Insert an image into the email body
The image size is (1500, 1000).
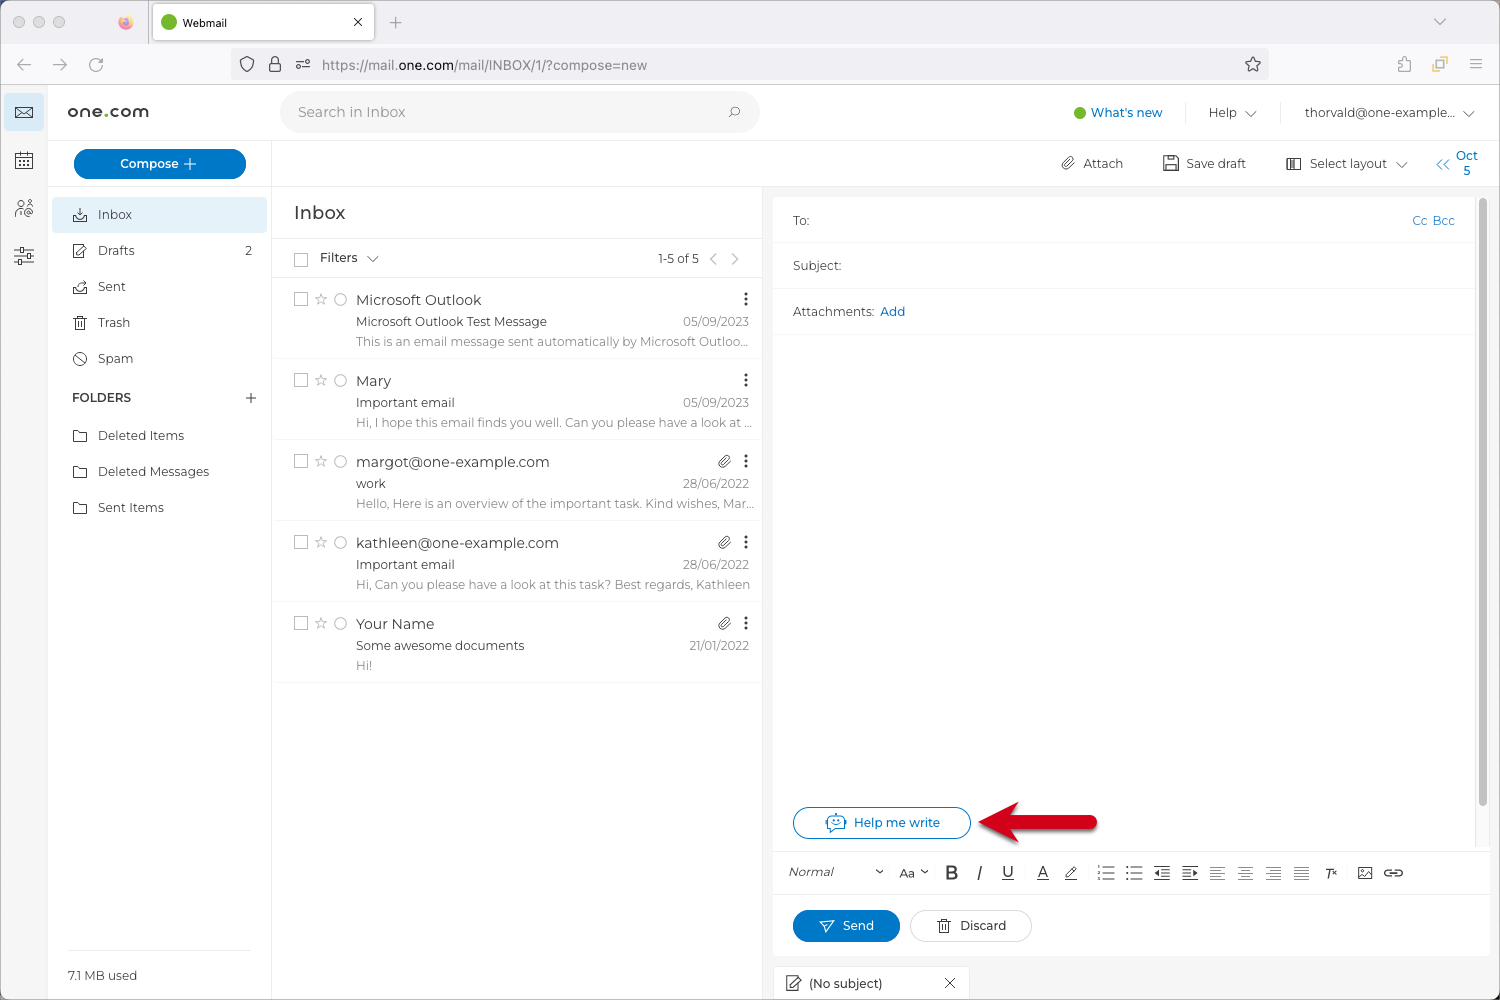1365,872
